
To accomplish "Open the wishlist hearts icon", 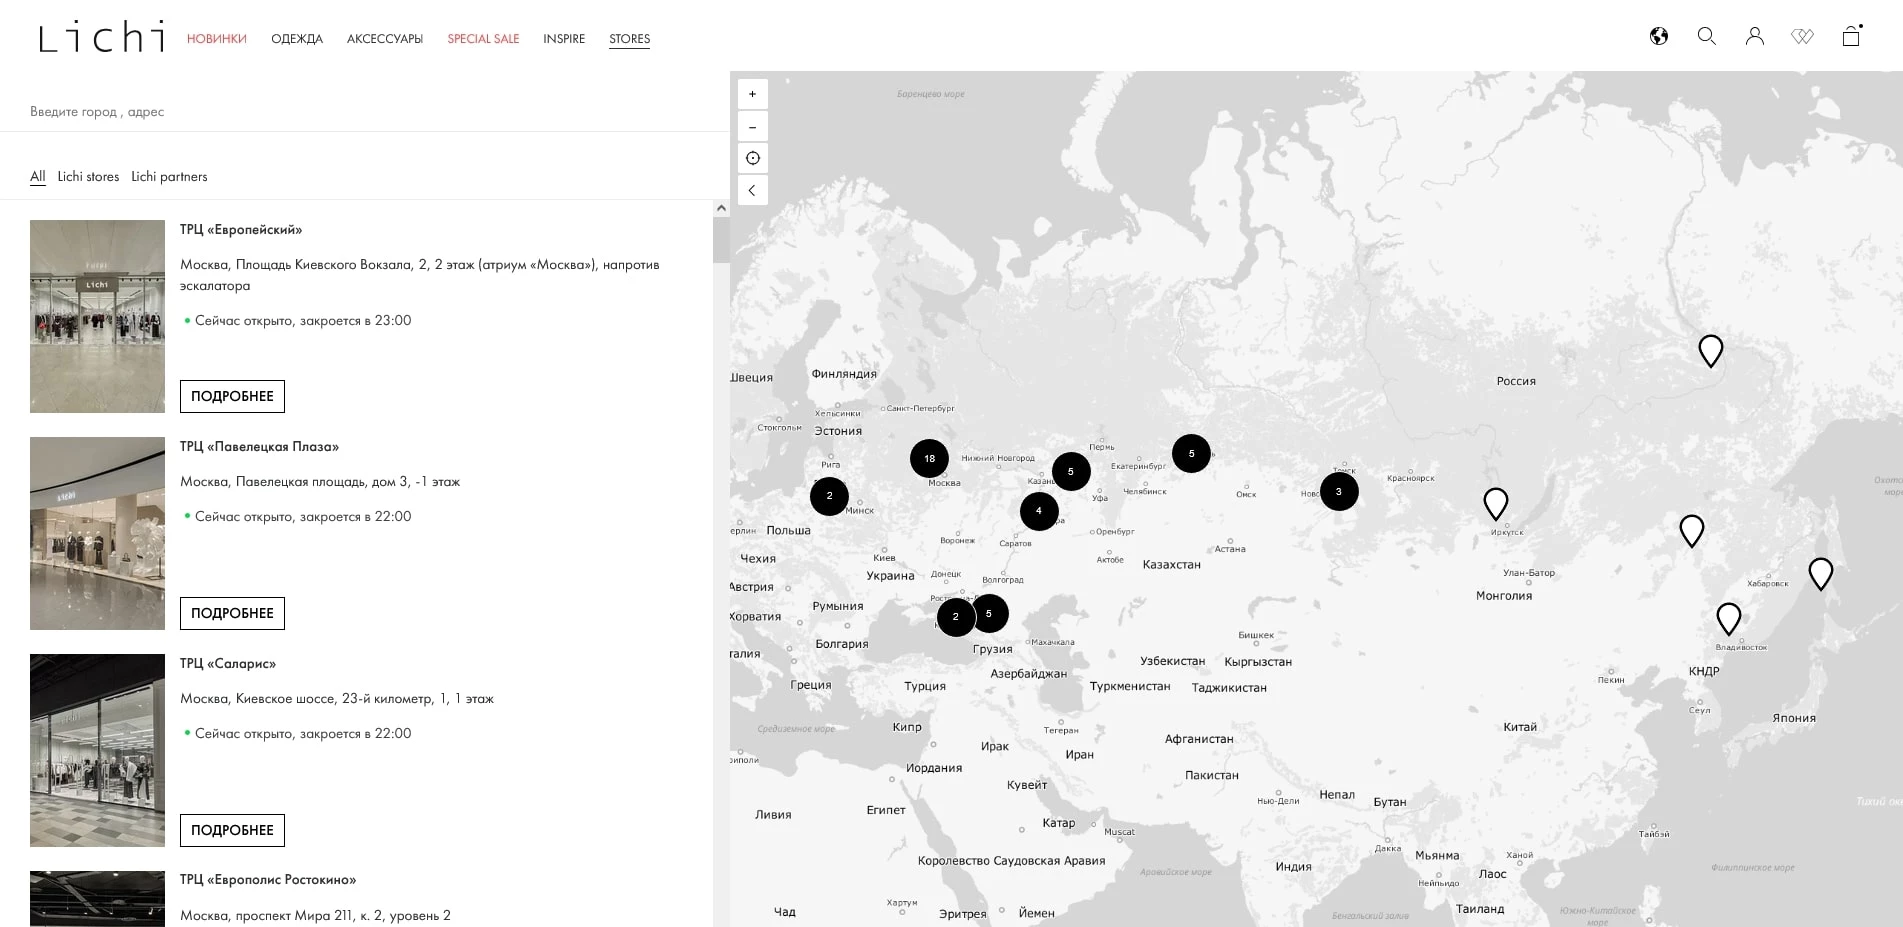I will (1802, 37).
